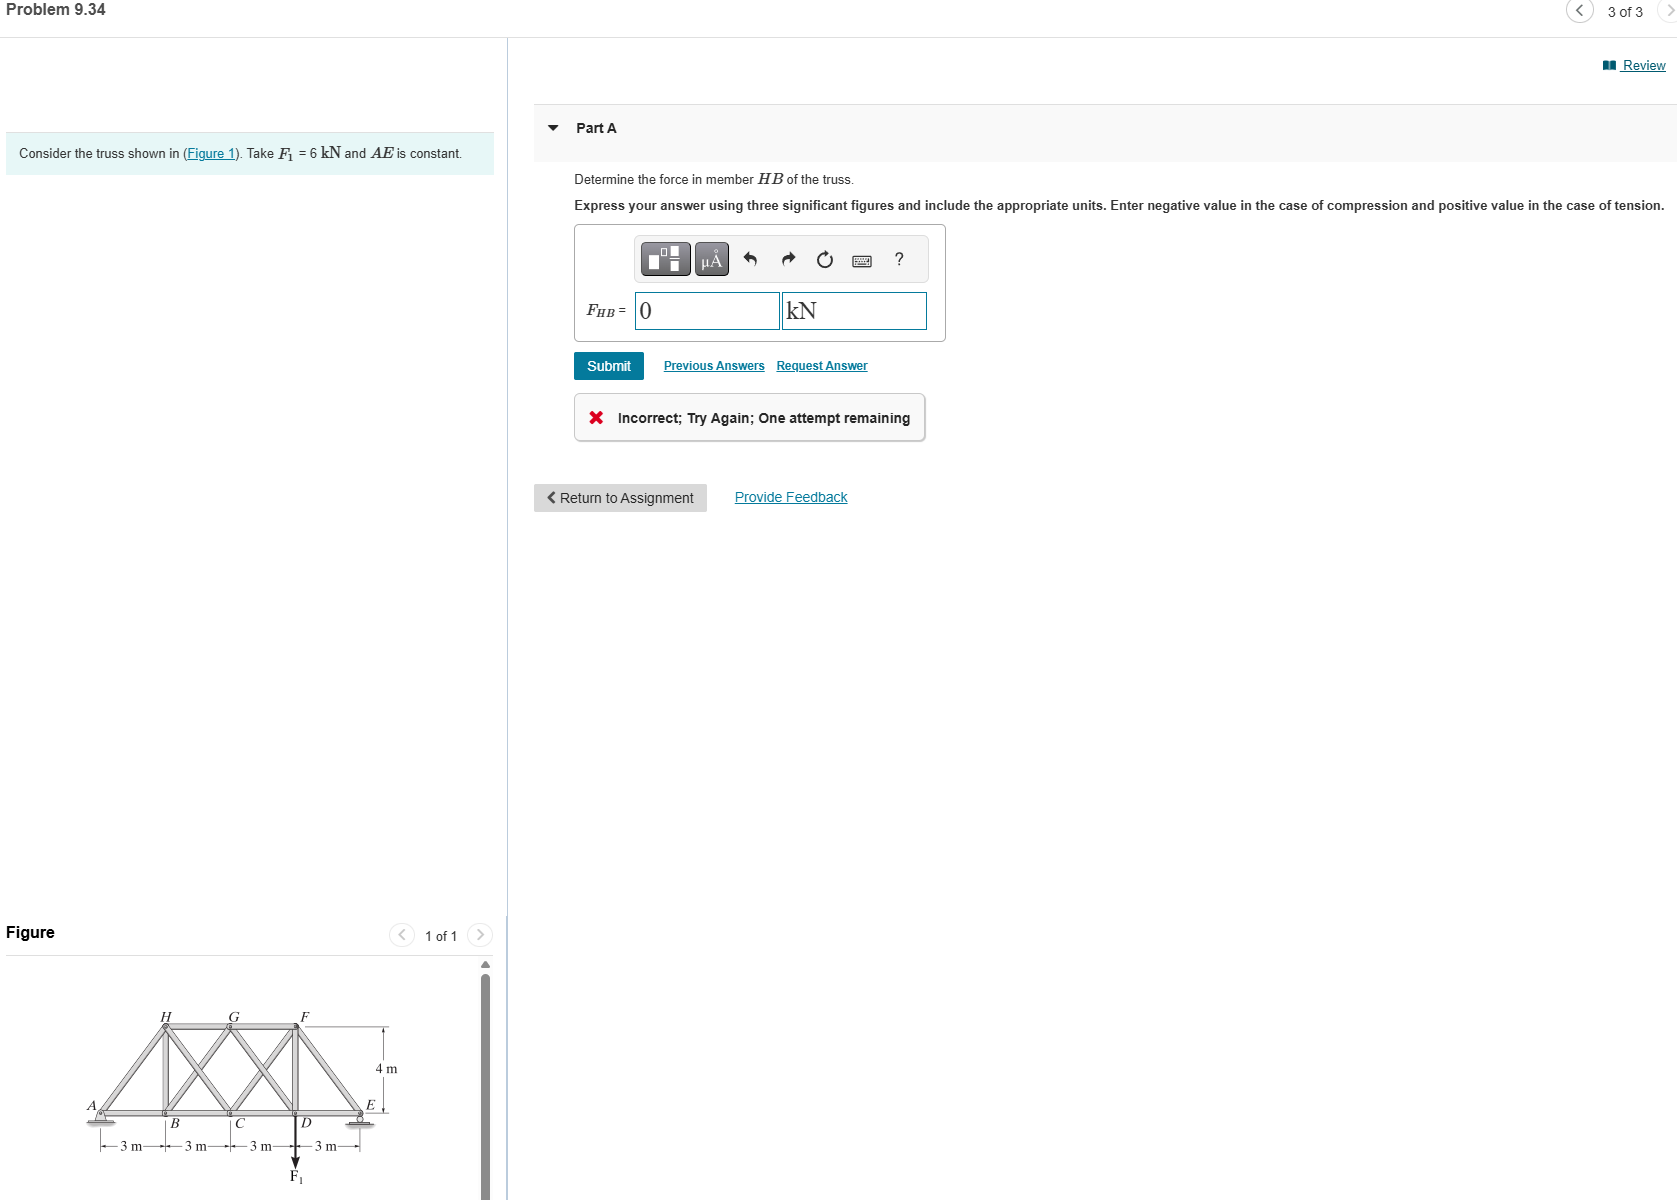Return to Assignment
The width and height of the screenshot is (1677, 1200).
(620, 498)
